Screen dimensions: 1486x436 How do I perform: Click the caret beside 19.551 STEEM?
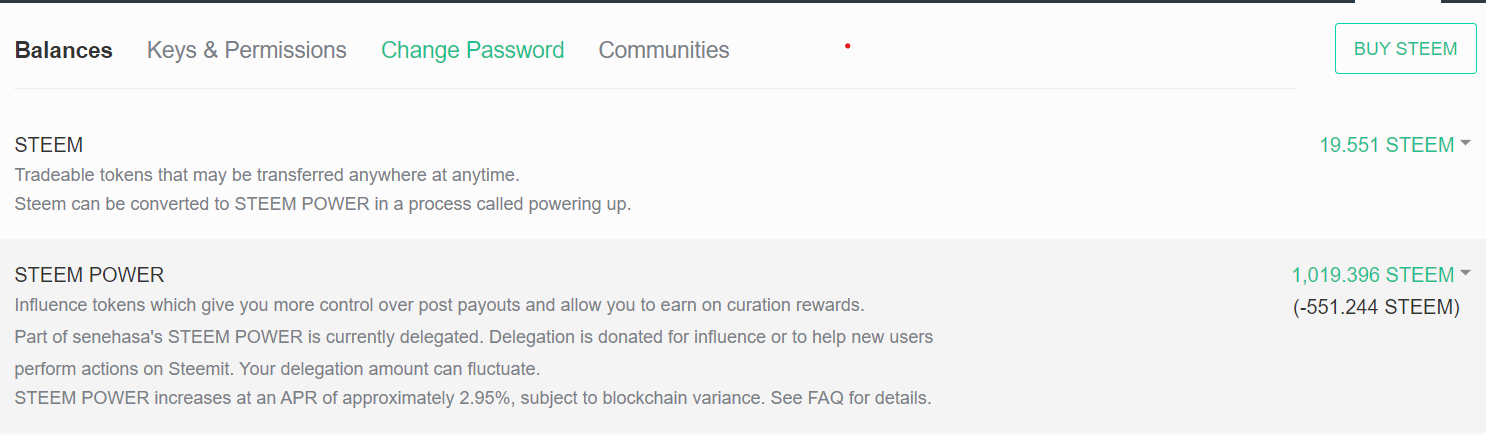pyautogui.click(x=1465, y=143)
